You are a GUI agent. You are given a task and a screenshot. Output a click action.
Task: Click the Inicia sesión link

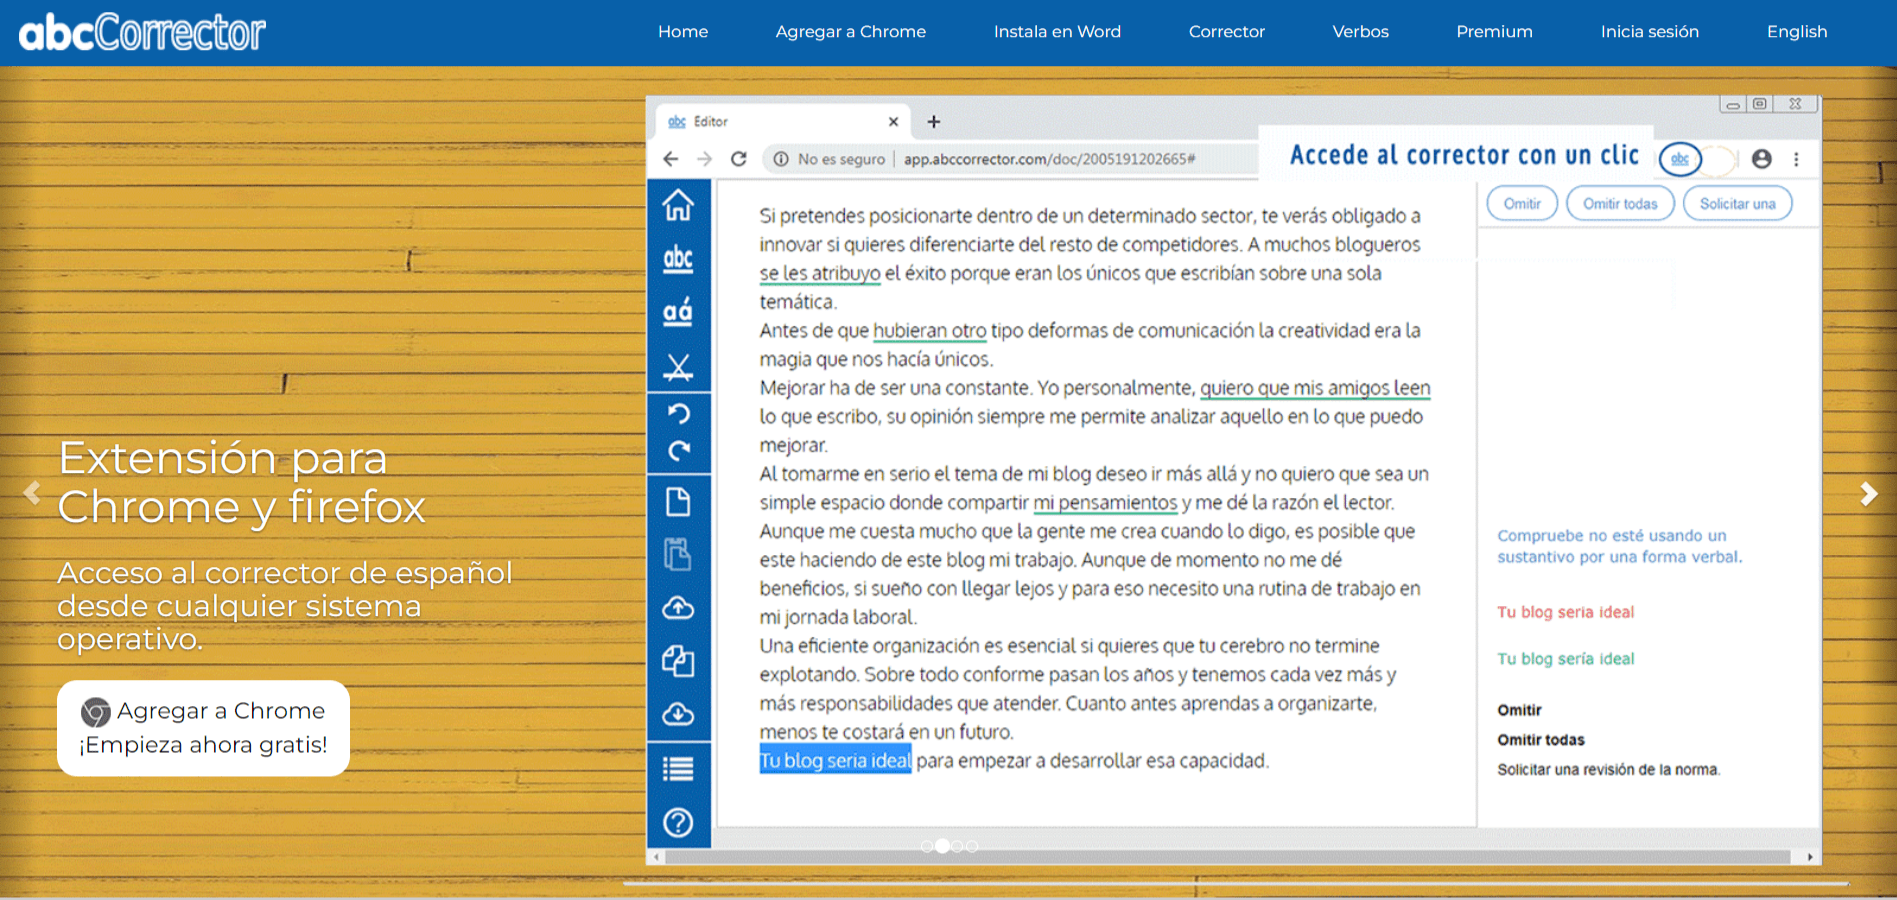pos(1649,32)
